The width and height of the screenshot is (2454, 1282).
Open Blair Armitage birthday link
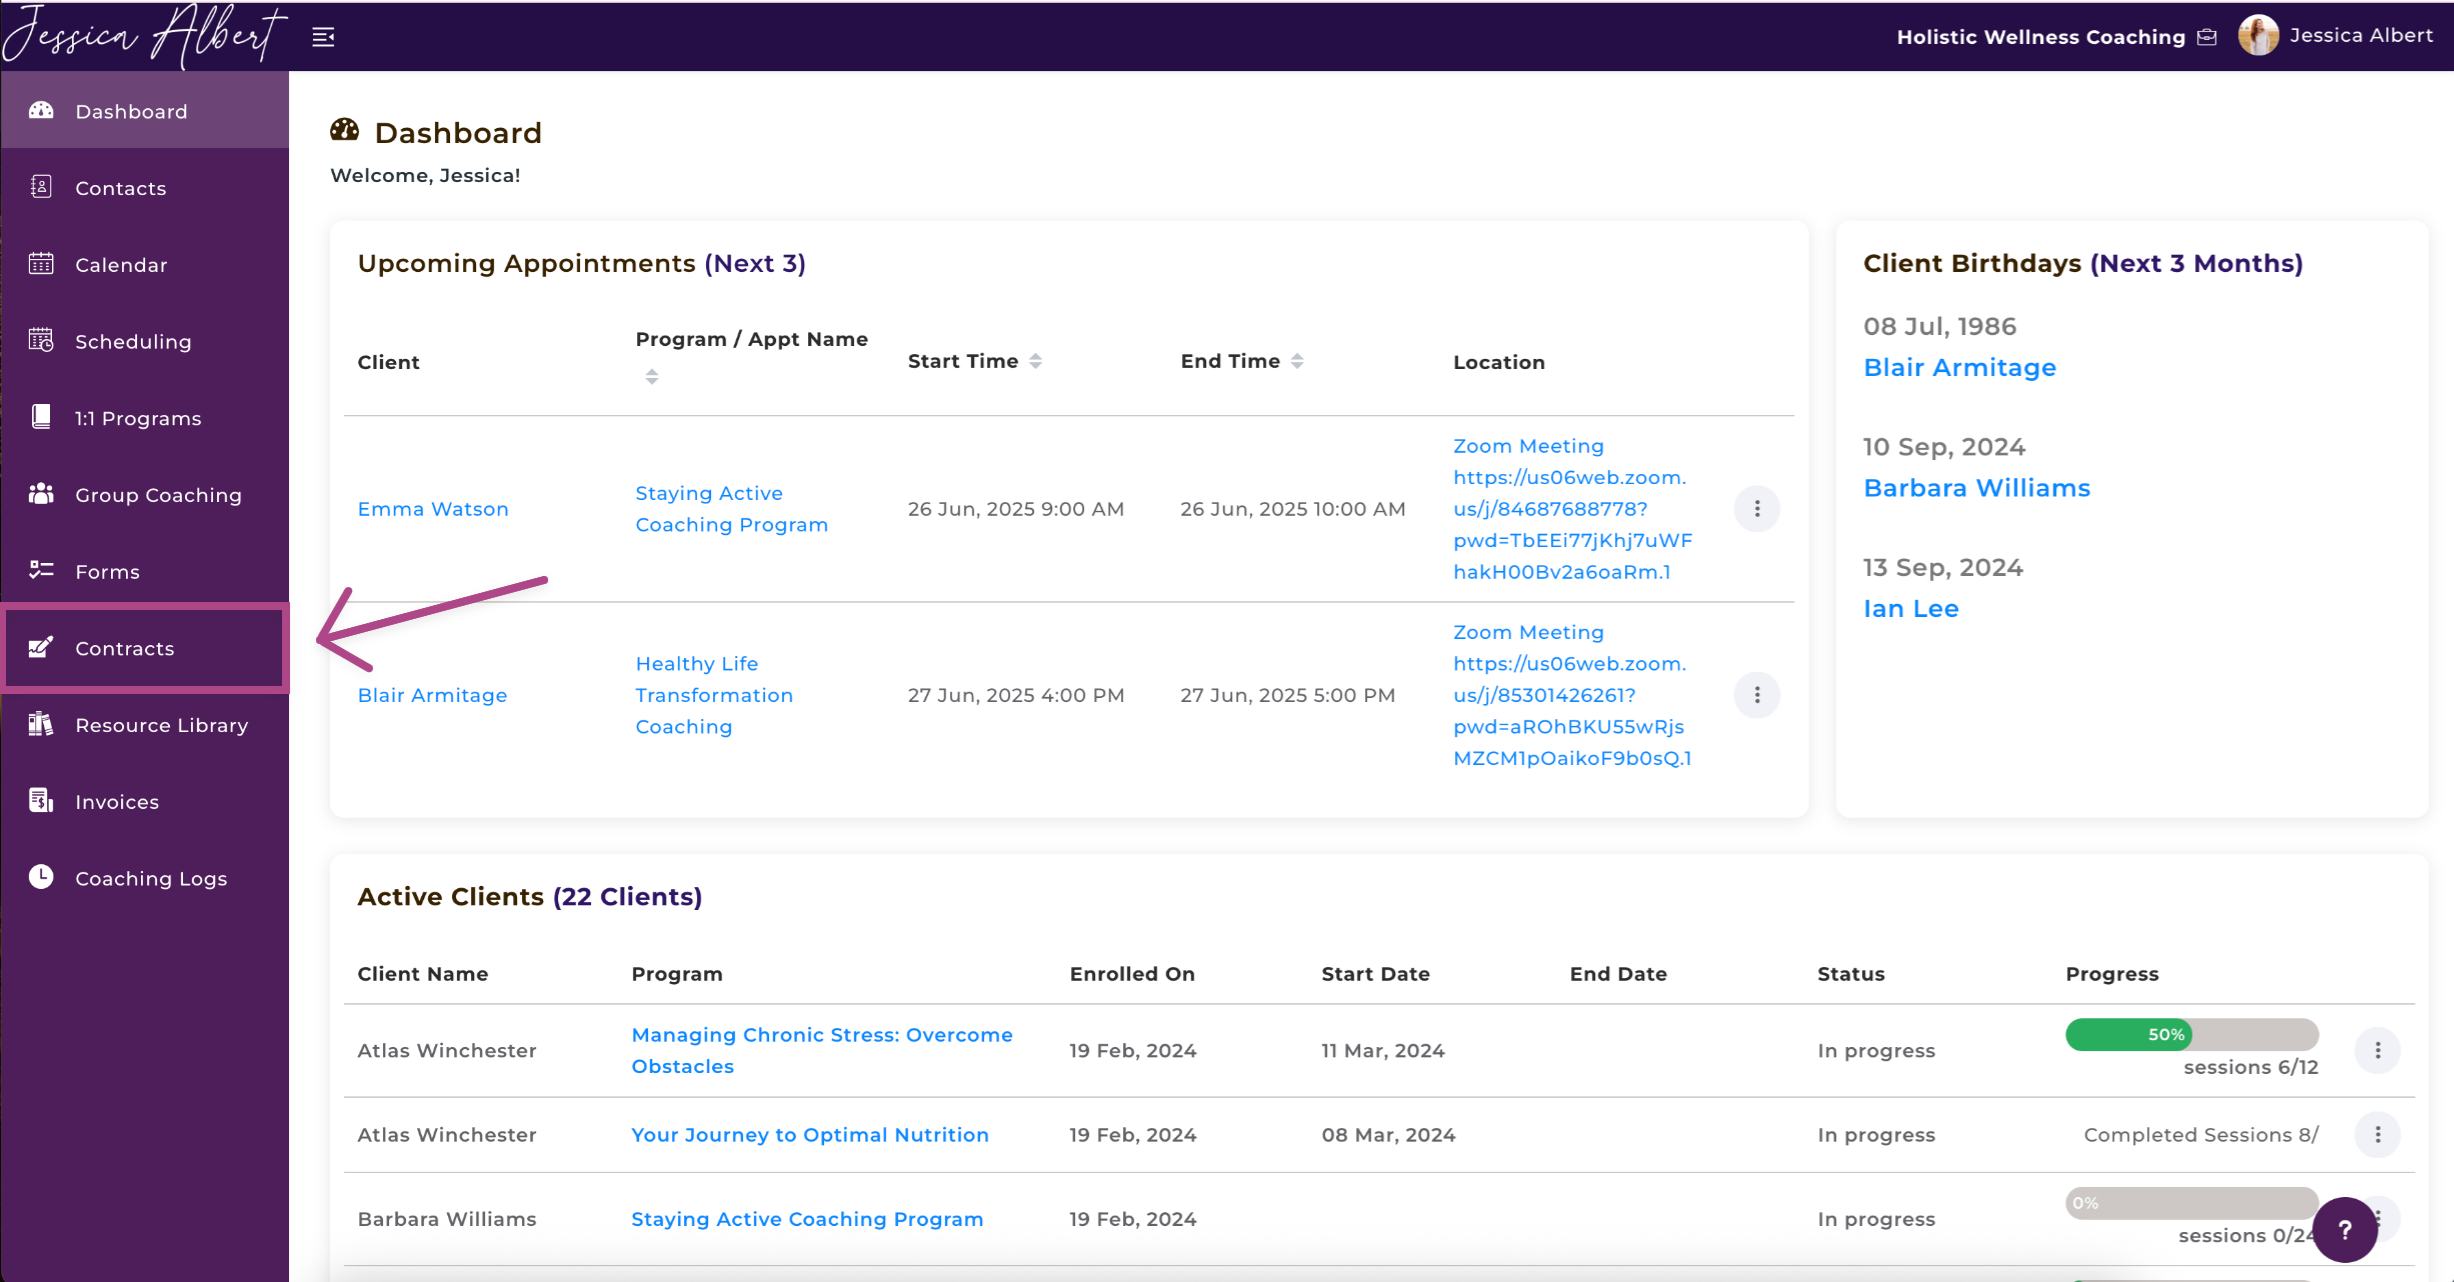(1959, 367)
